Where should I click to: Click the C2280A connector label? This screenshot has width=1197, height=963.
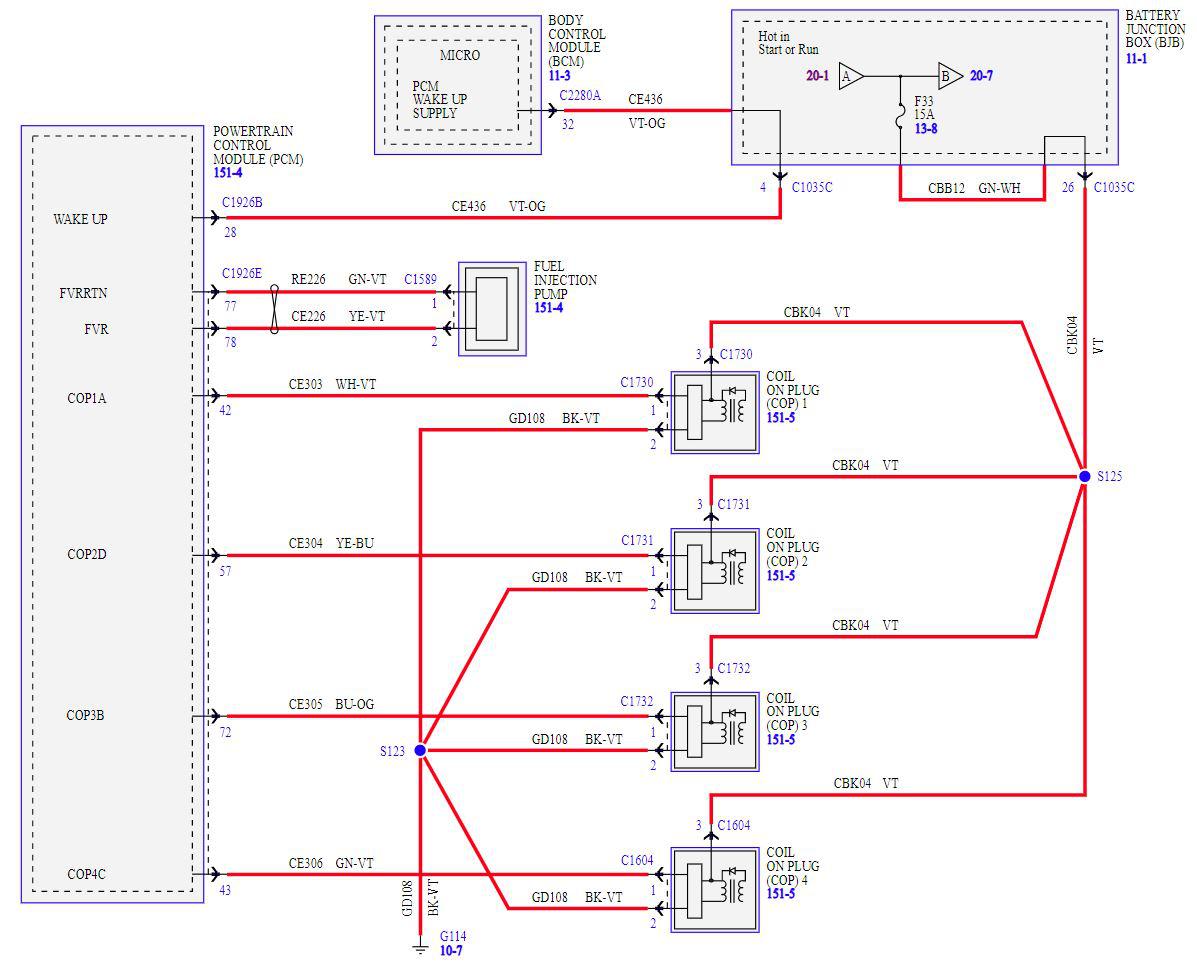click(x=580, y=95)
